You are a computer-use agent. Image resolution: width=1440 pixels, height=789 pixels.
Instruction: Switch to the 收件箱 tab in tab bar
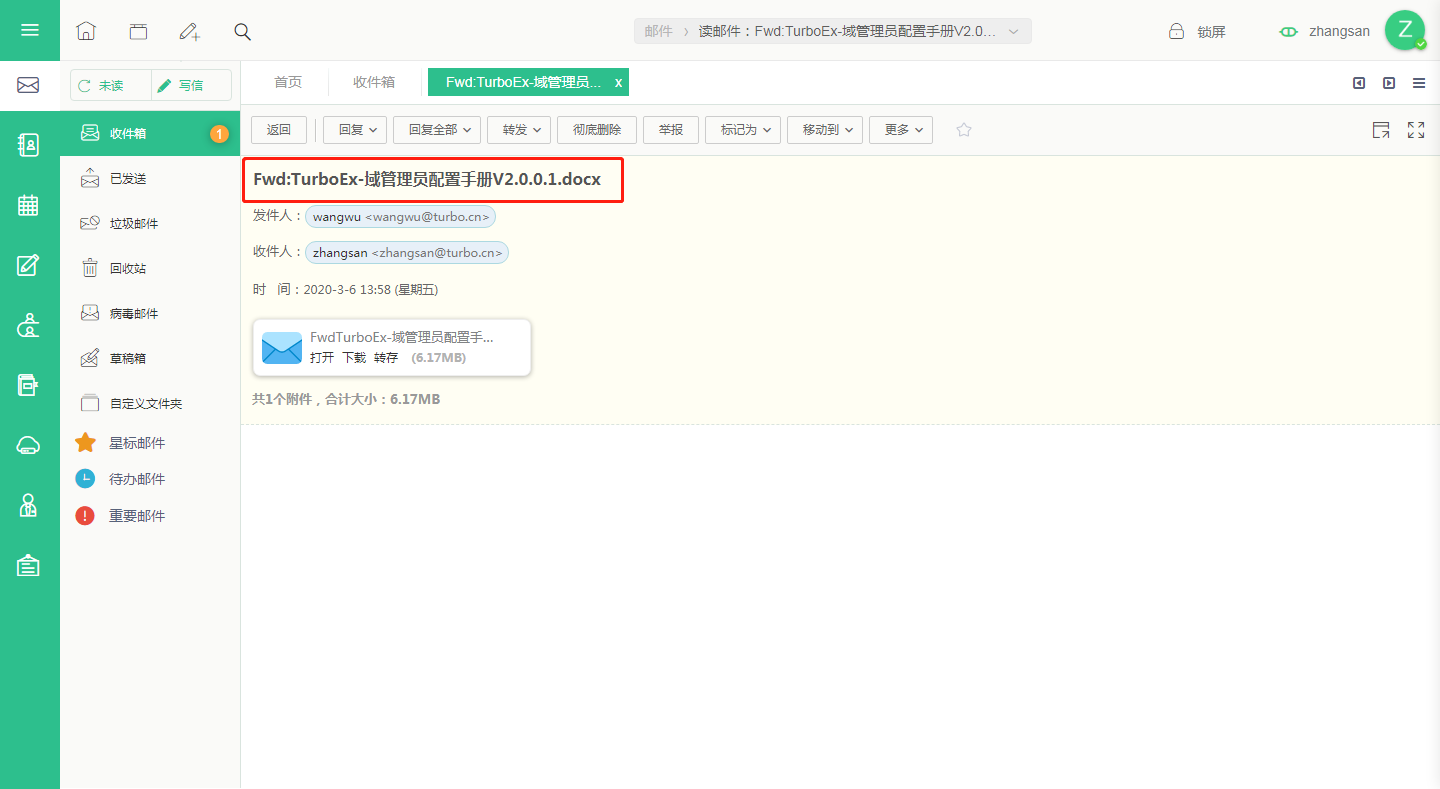click(x=374, y=83)
